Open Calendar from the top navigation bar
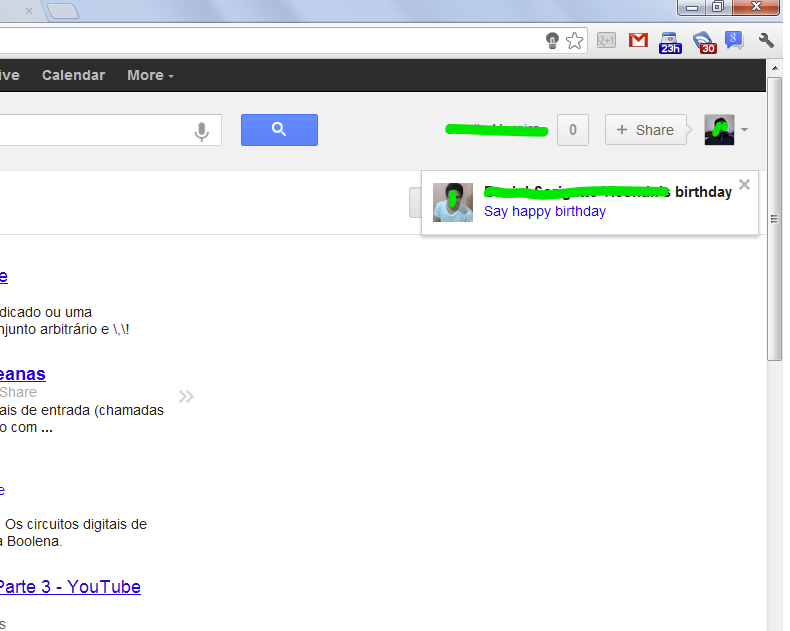The width and height of the screenshot is (790, 631). tap(73, 75)
